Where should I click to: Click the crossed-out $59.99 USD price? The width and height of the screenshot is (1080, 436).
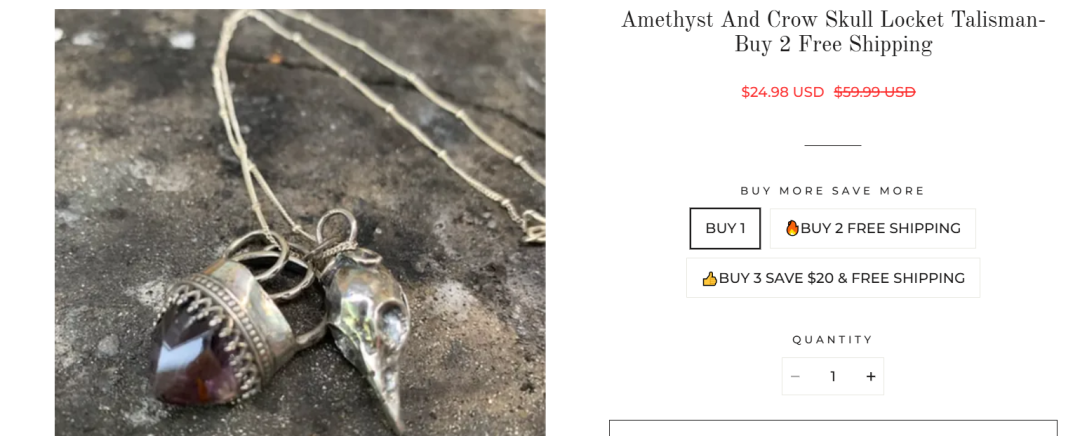tap(875, 92)
